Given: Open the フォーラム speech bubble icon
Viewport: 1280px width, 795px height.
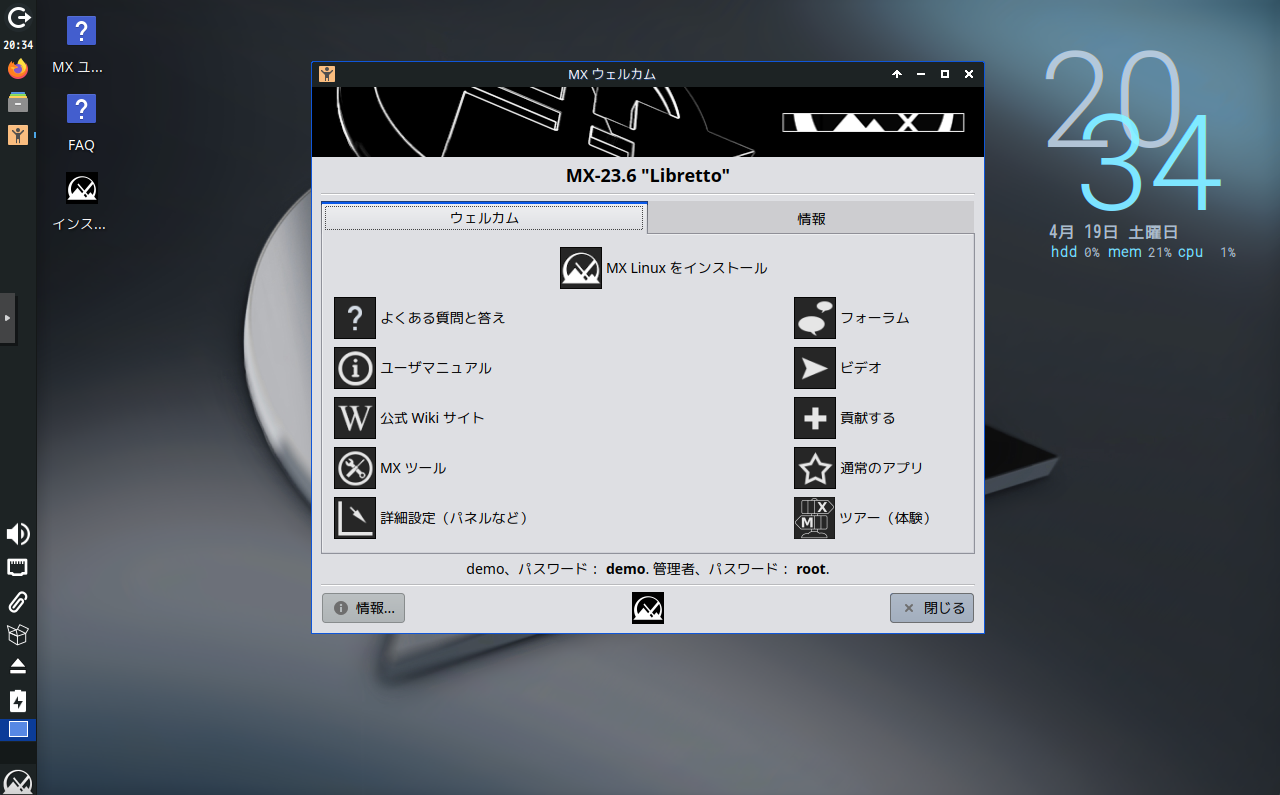Looking at the screenshot, I should coord(815,318).
